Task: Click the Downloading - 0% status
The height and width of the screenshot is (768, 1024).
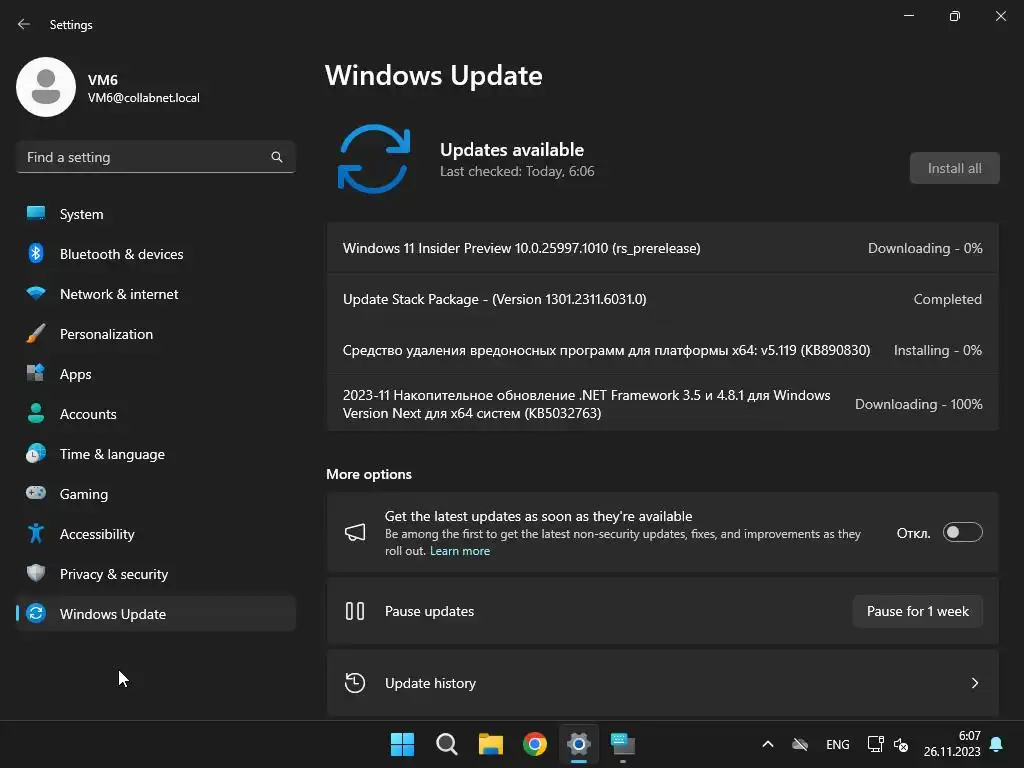Action: click(x=925, y=248)
